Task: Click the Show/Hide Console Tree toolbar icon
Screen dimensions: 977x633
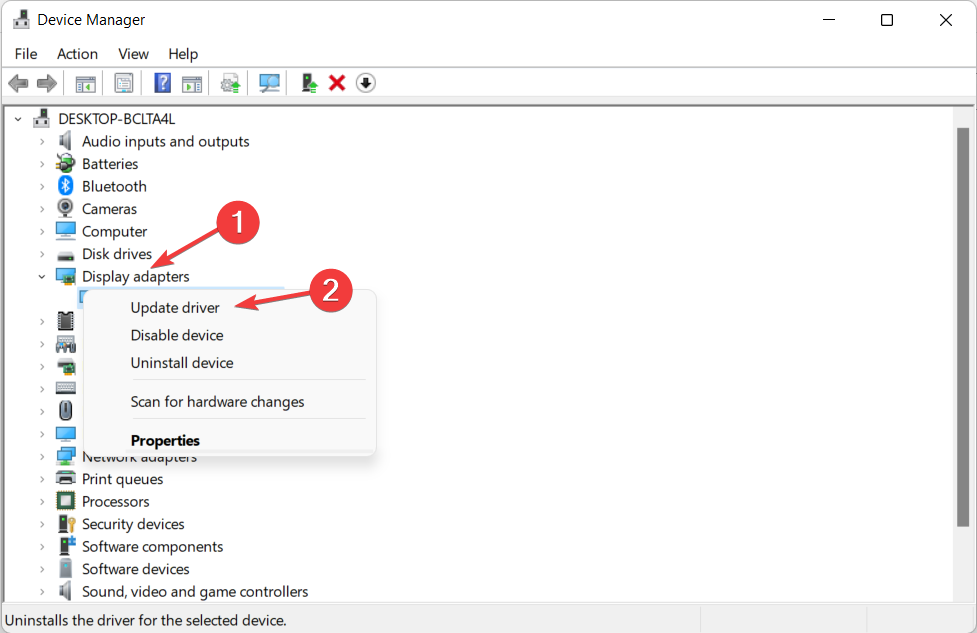Action: click(x=86, y=83)
